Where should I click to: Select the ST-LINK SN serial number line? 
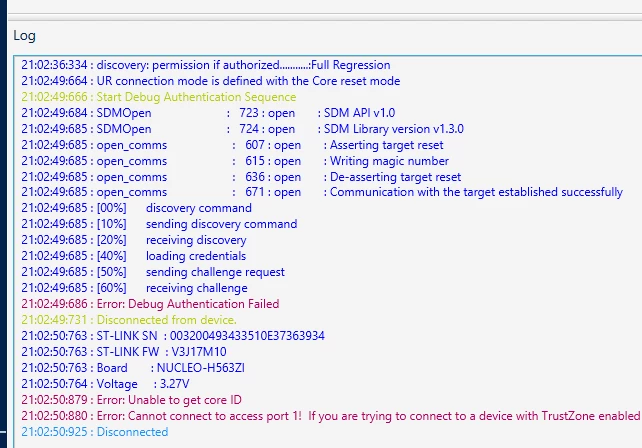[173, 335]
